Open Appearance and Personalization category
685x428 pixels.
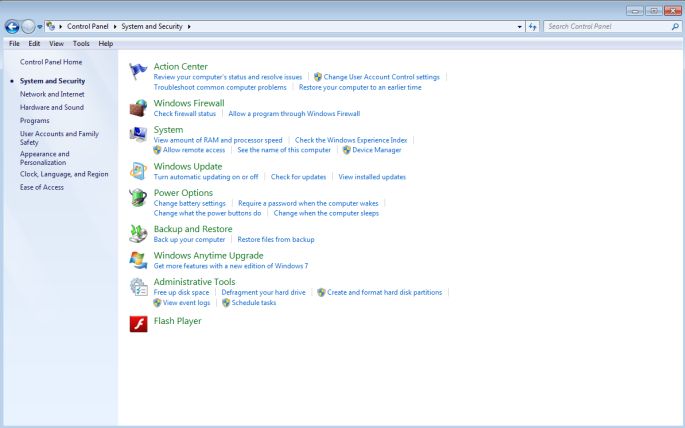[x=45, y=158]
